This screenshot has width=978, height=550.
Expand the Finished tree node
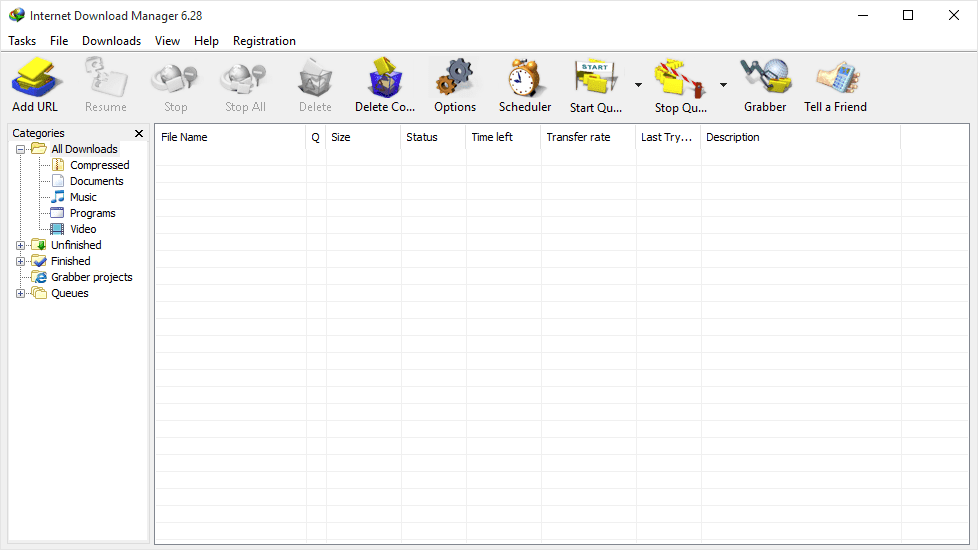pyautogui.click(x=21, y=262)
